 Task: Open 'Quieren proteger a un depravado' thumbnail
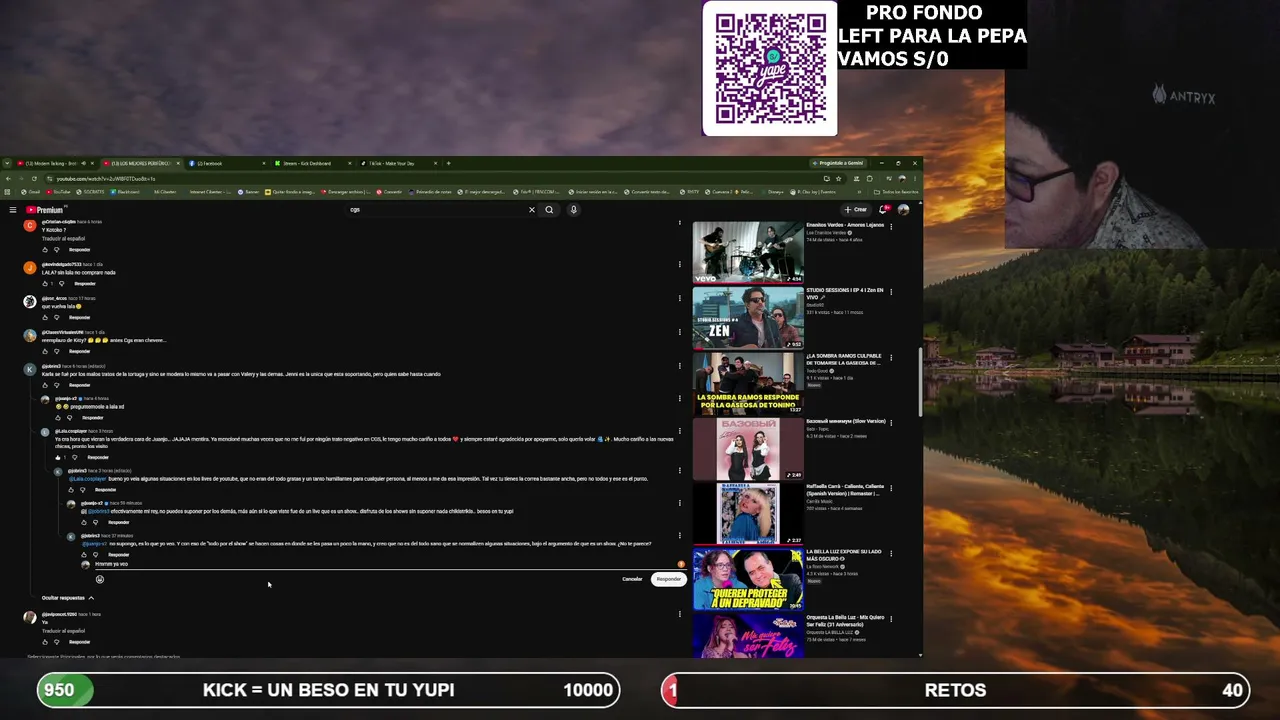(748, 580)
